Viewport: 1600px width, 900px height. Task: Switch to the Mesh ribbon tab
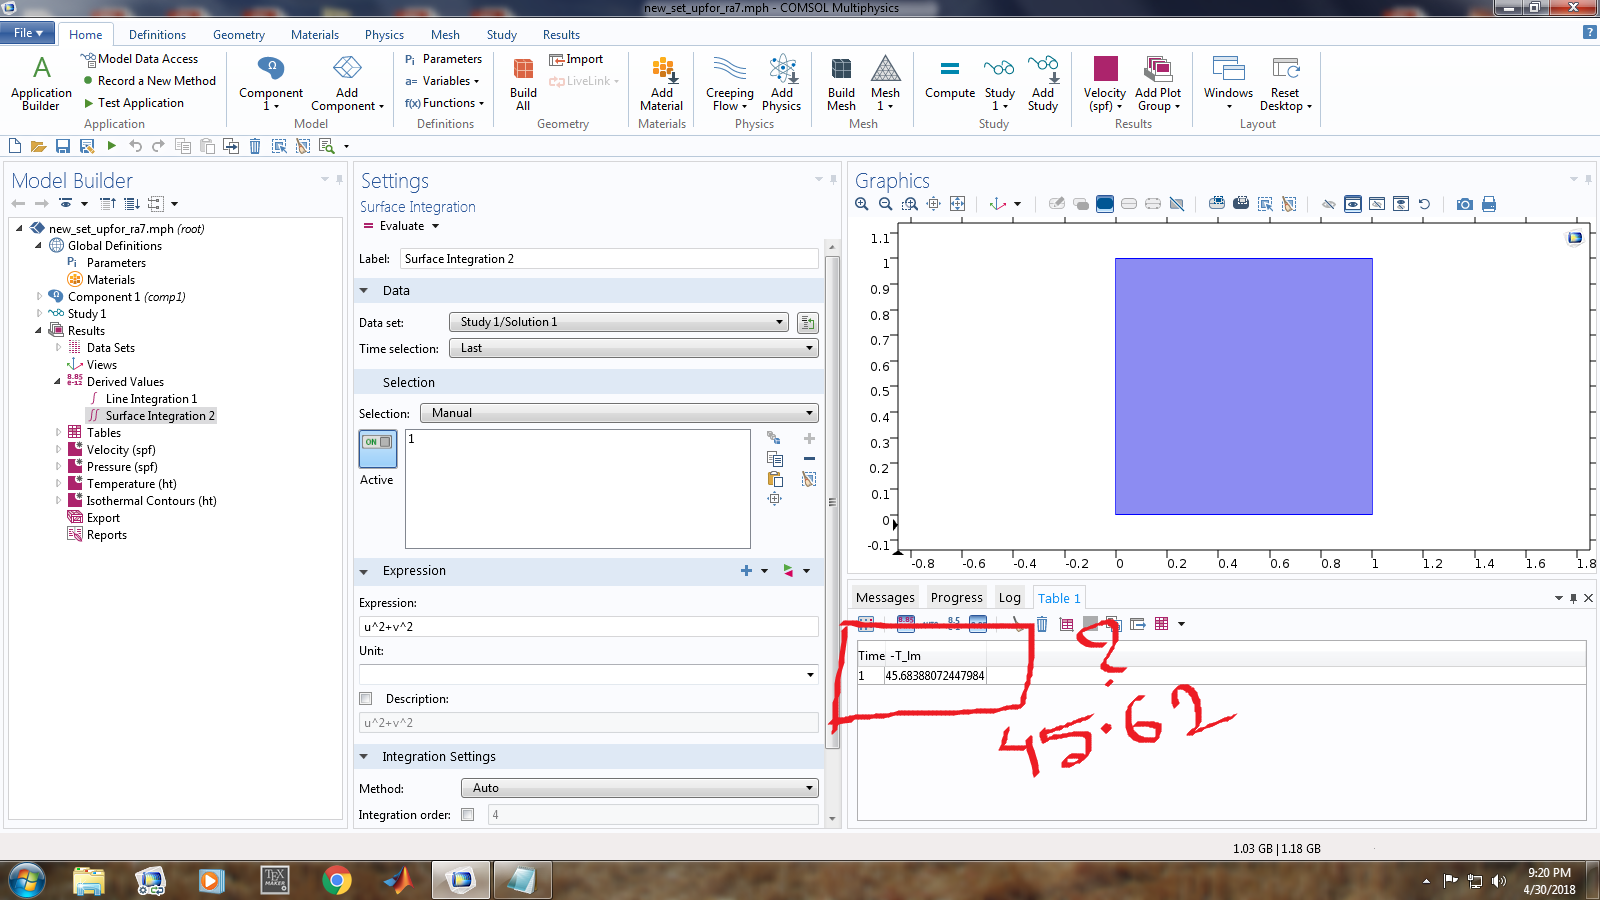click(445, 35)
